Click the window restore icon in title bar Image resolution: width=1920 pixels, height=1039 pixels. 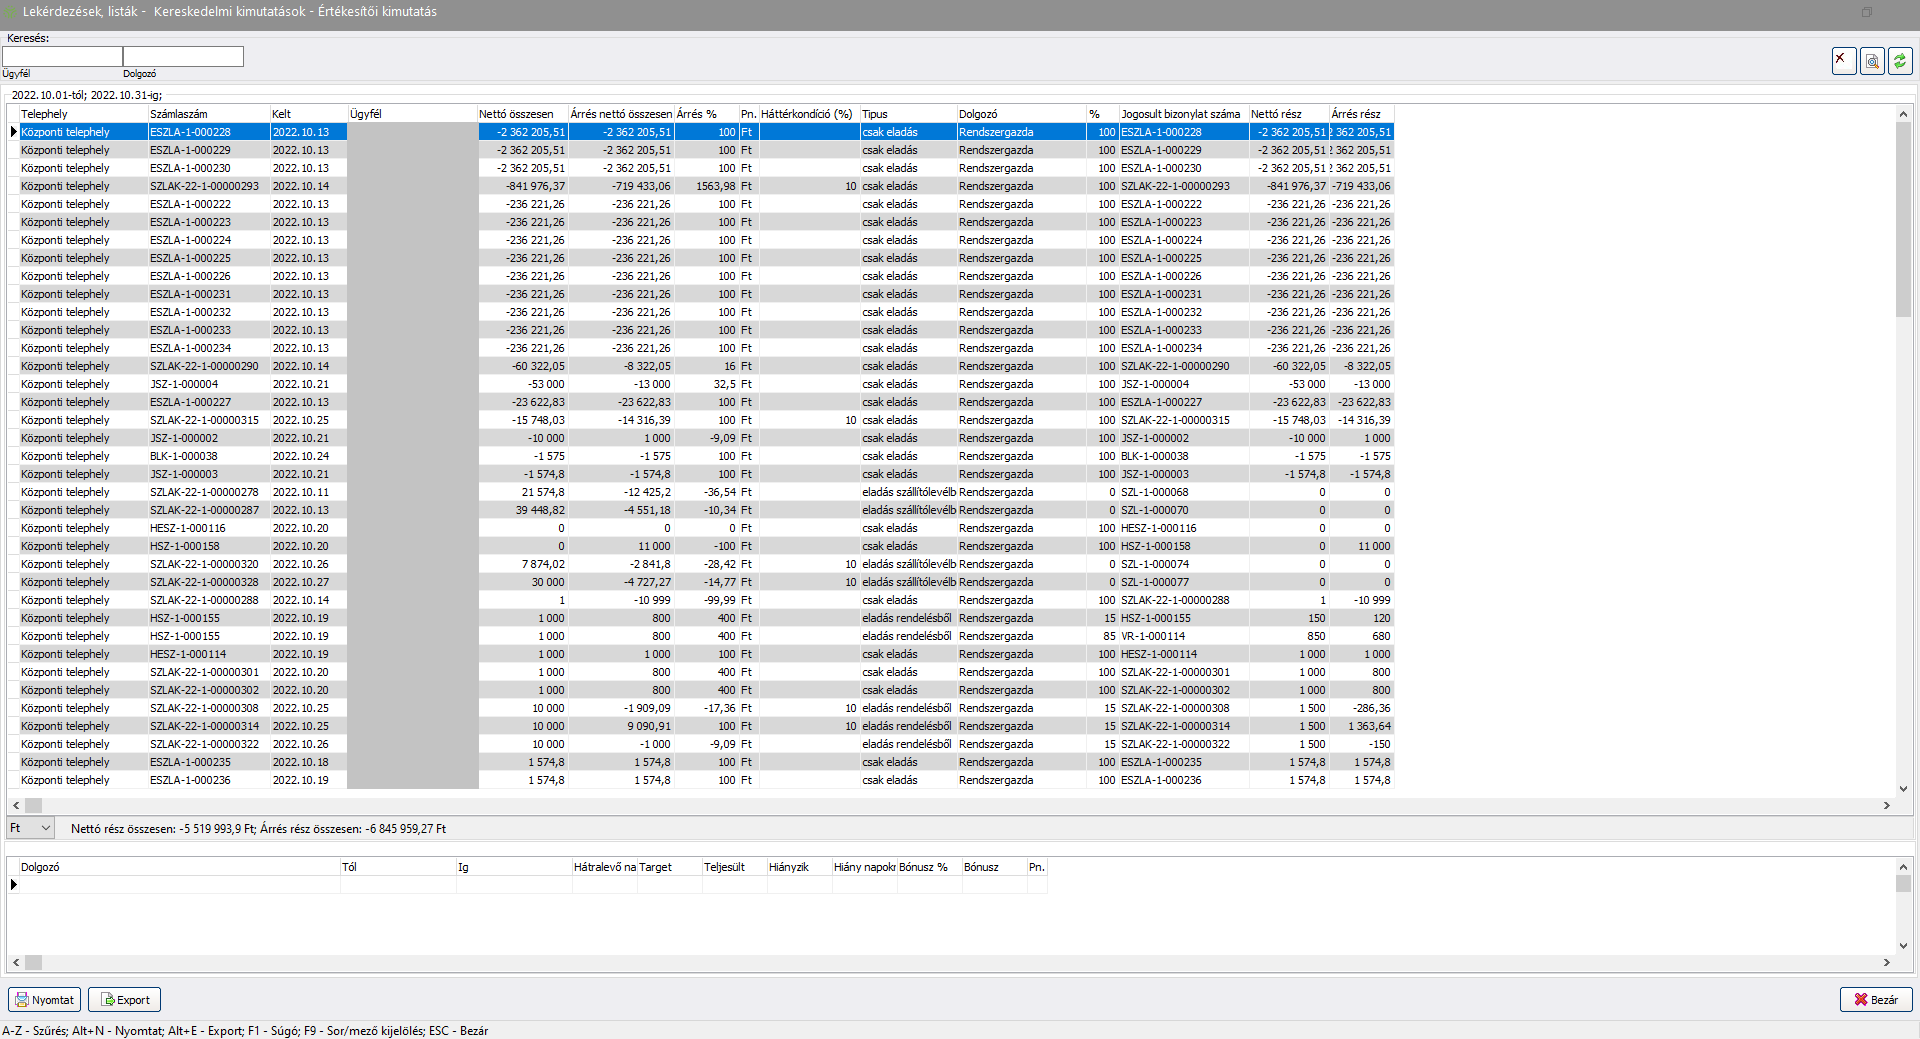[x=1866, y=12]
